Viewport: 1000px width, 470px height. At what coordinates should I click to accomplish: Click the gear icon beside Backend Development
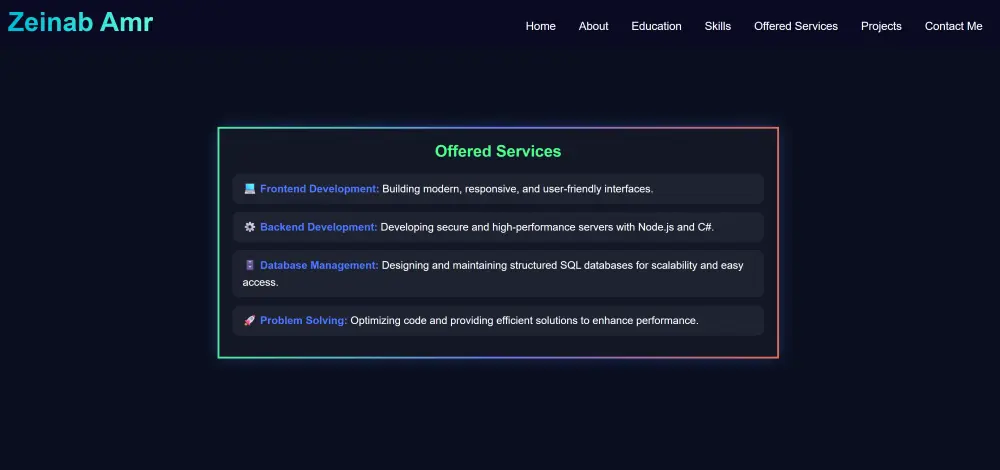click(250, 227)
